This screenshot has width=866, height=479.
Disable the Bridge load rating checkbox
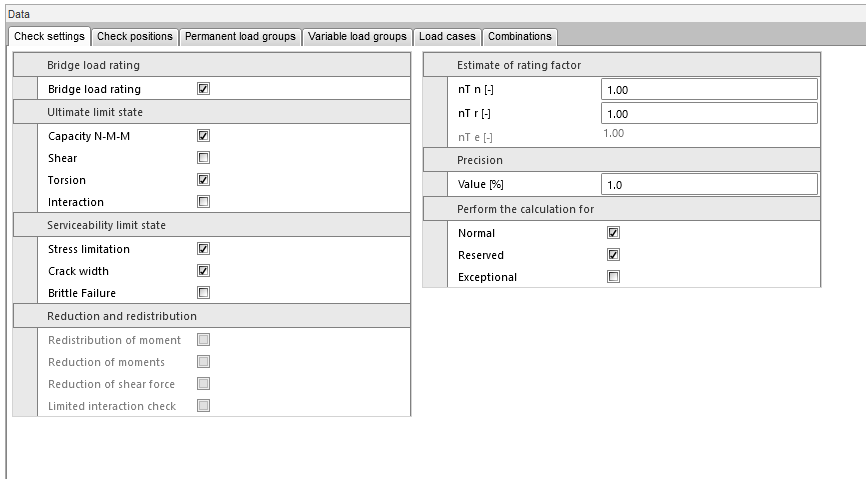(204, 89)
